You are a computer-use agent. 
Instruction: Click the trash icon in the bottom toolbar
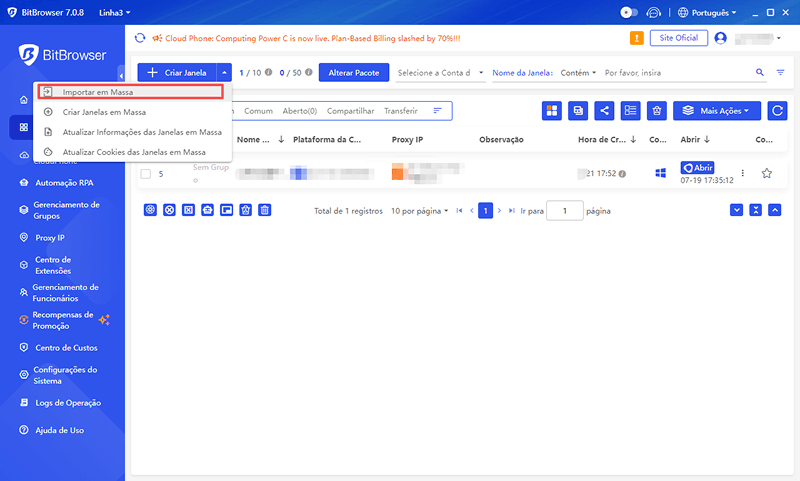point(265,210)
